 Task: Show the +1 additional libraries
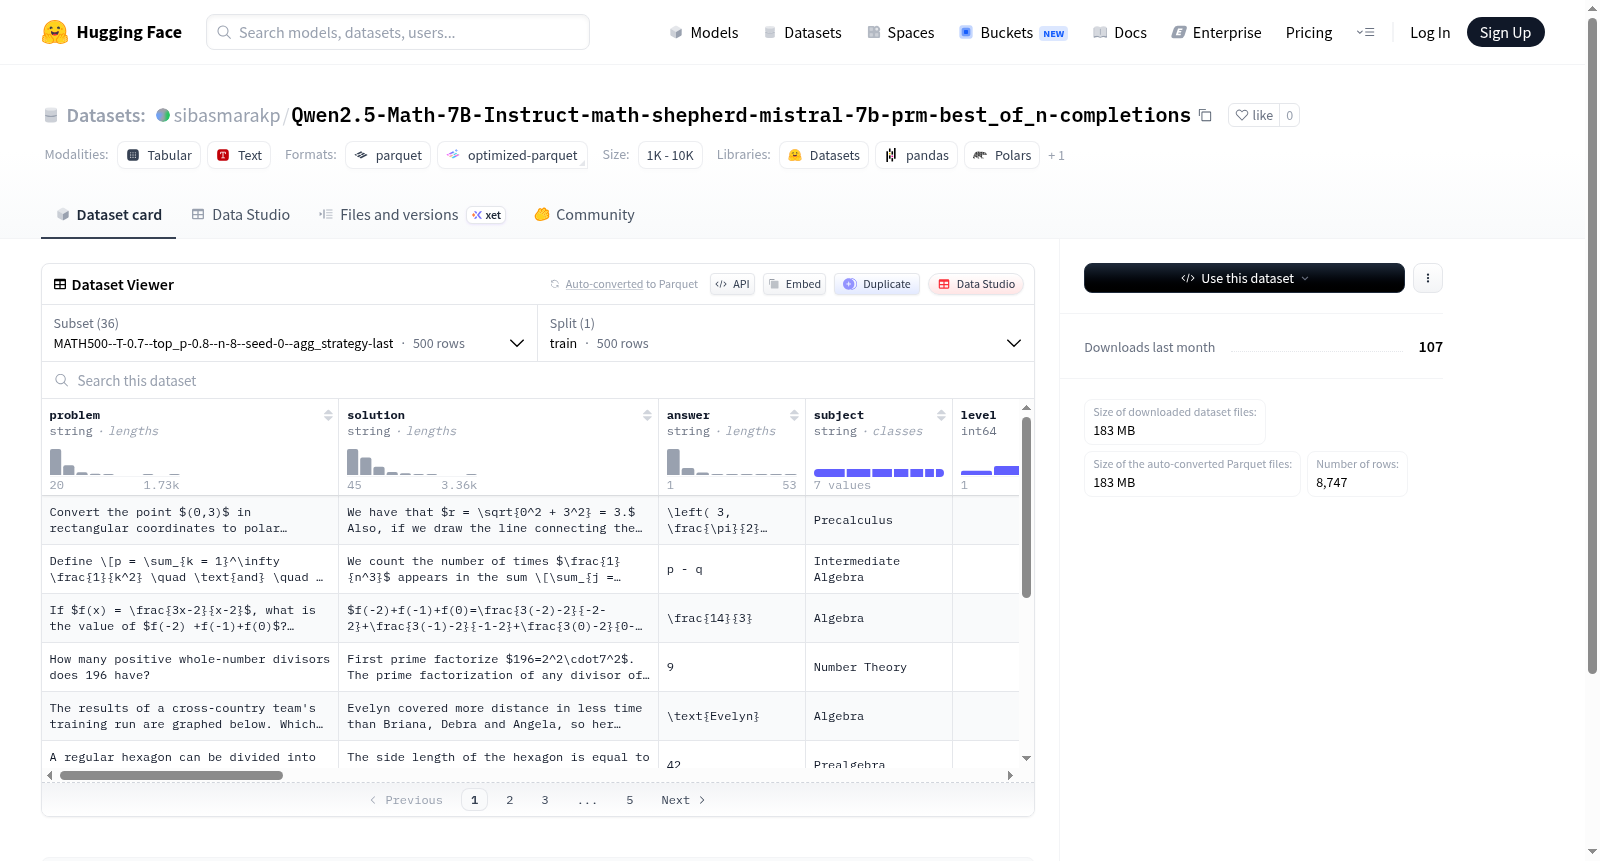(1056, 156)
